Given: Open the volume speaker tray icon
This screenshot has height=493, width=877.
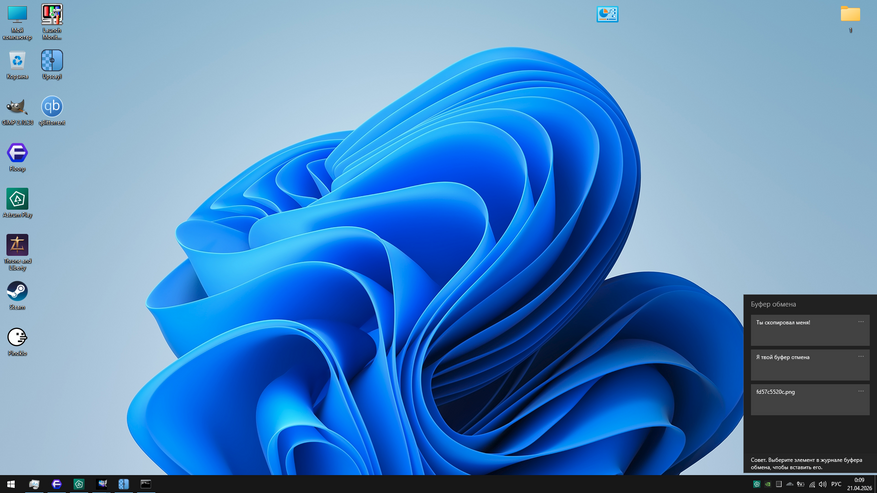Looking at the screenshot, I should click(822, 485).
